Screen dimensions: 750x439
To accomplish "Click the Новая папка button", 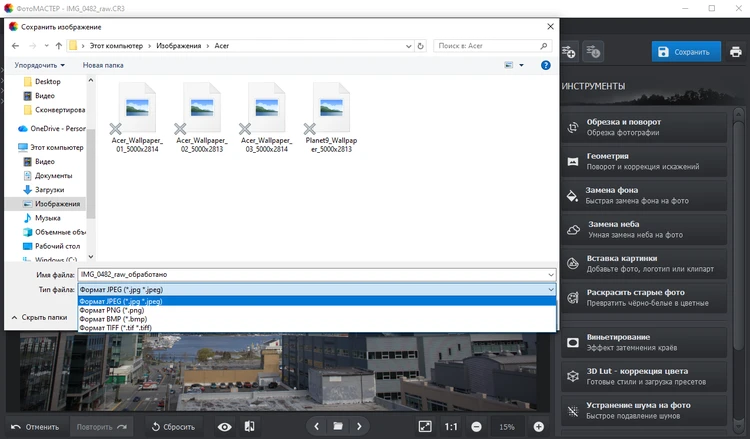I will click(x=104, y=65).
